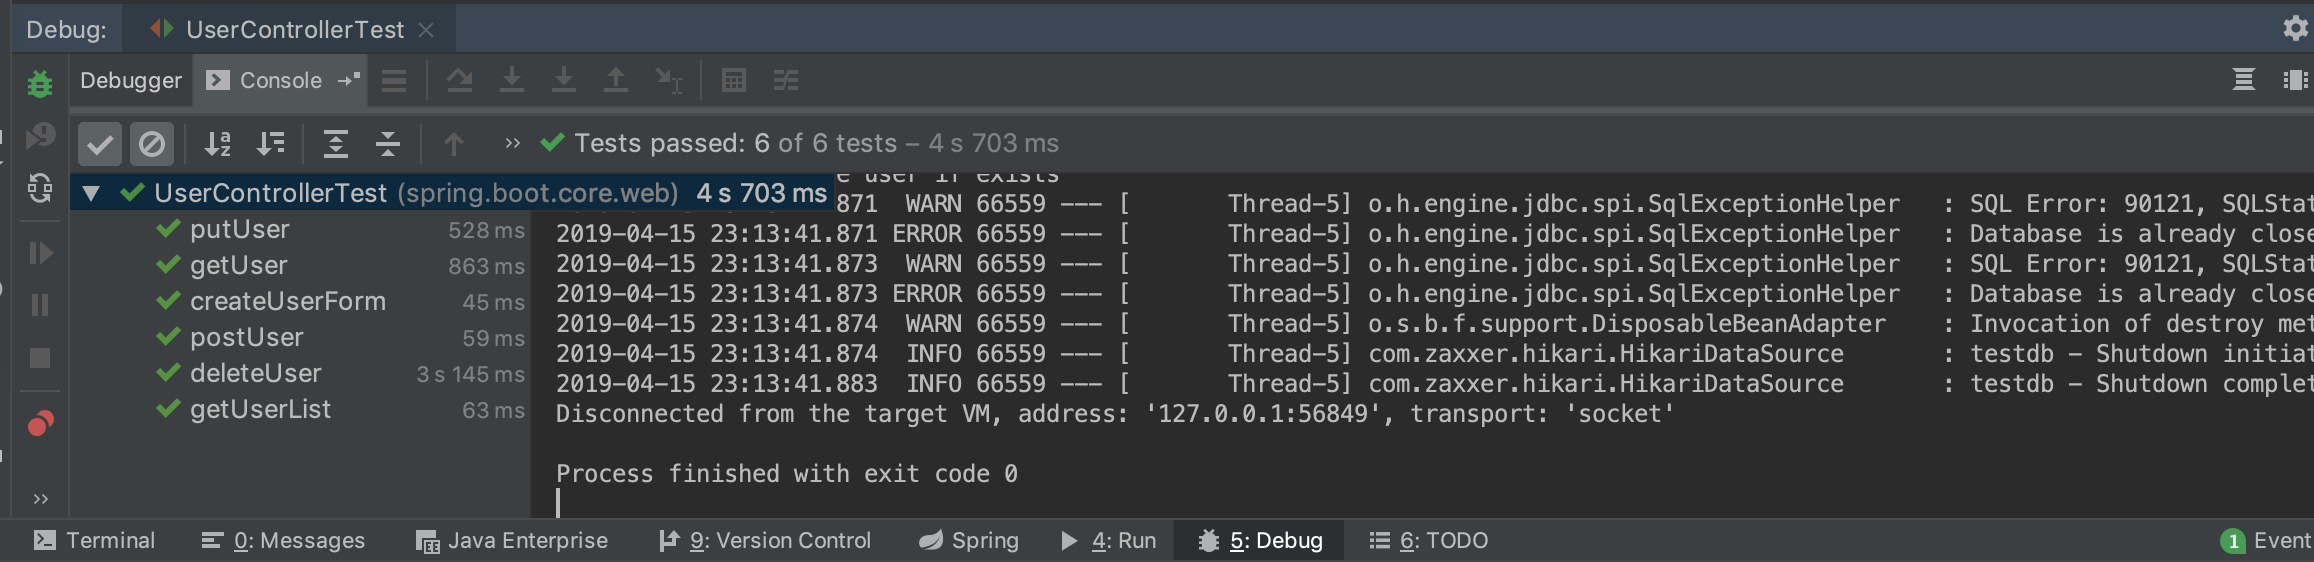Select the putUser test result
Screen dimensions: 2314x562
[300, 230]
